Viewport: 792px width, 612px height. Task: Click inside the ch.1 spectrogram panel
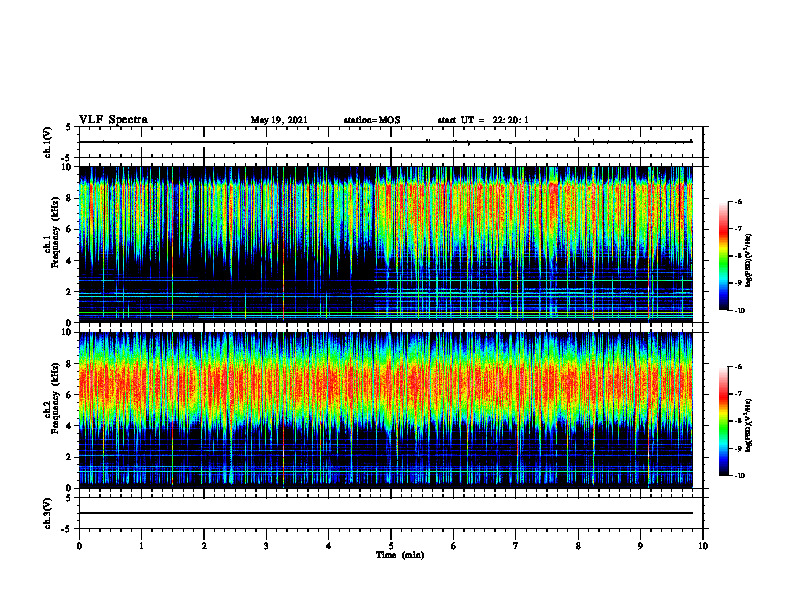click(386, 244)
